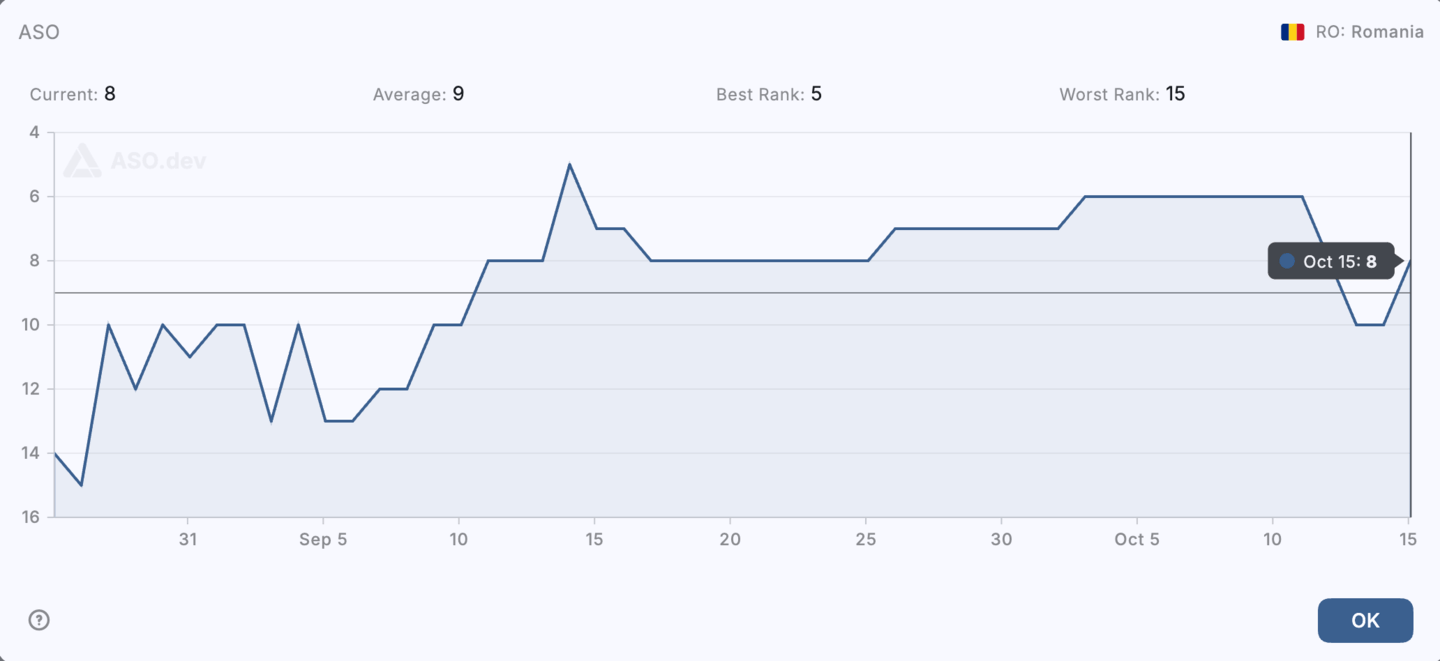Click the rightmost data point on the chart
This screenshot has height=661, width=1440.
pyautogui.click(x=1410, y=262)
